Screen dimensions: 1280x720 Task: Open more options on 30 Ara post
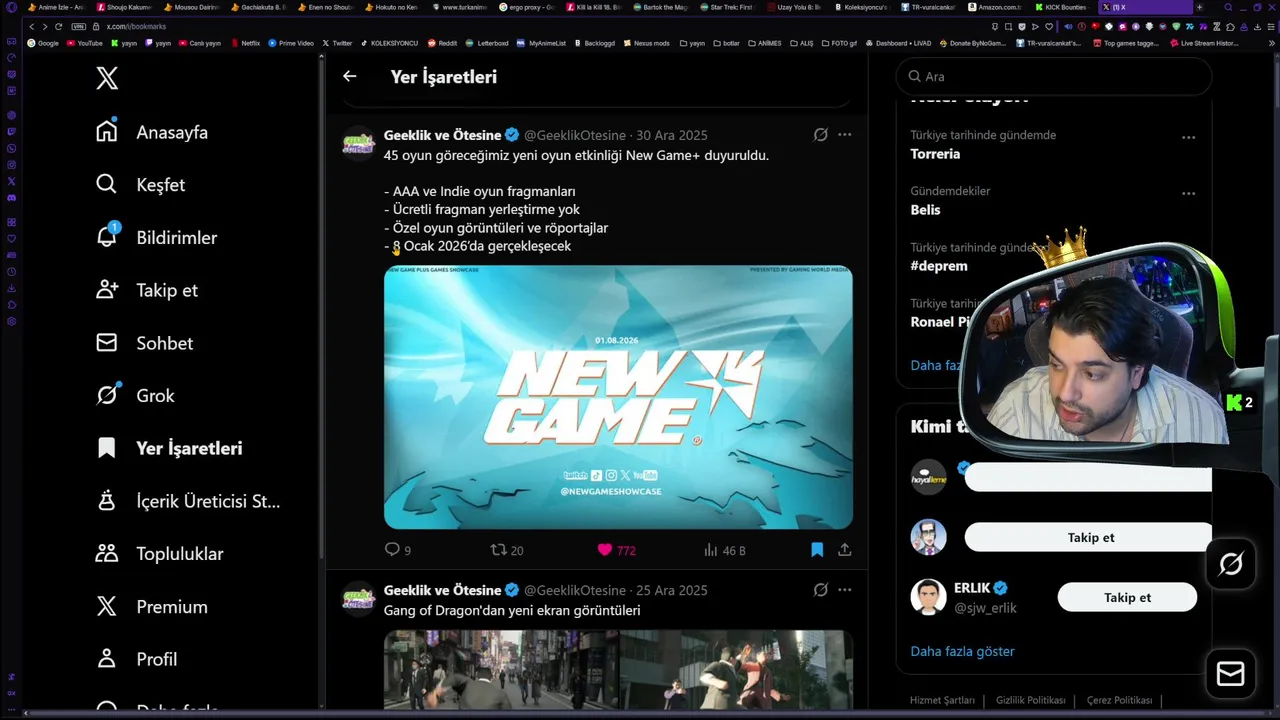pyautogui.click(x=845, y=134)
